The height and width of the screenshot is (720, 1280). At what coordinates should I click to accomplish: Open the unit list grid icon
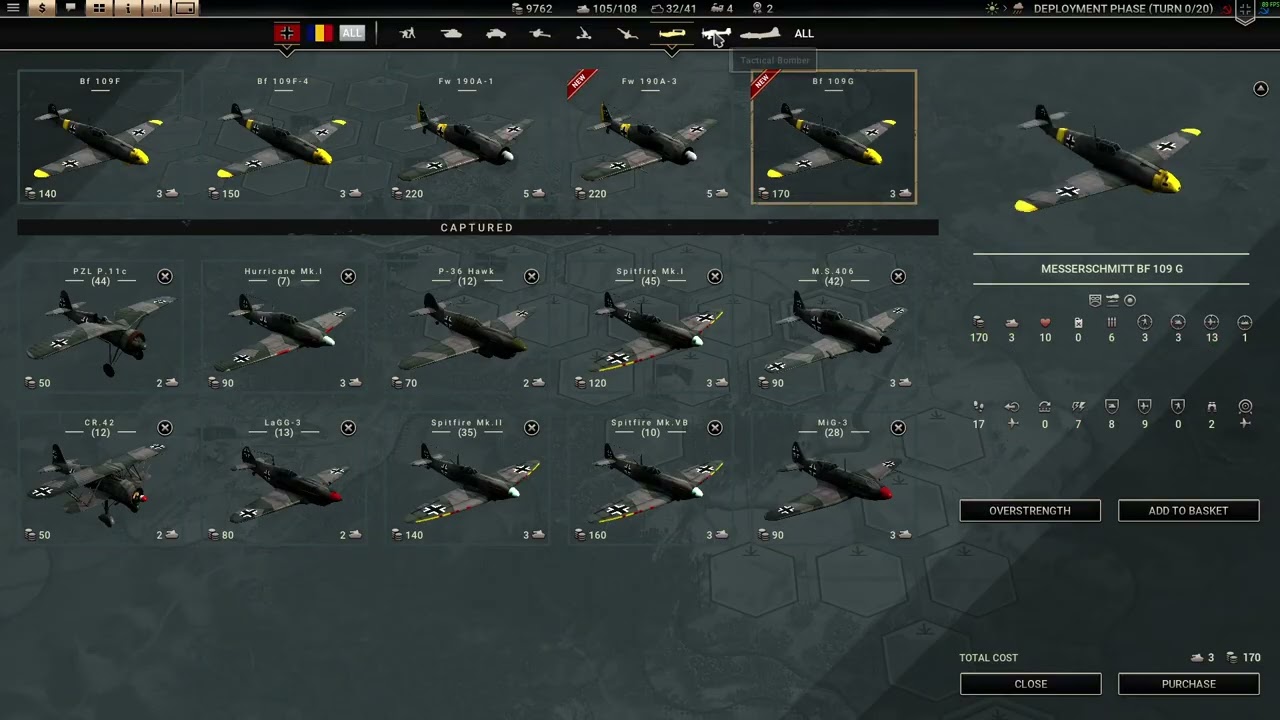point(99,8)
